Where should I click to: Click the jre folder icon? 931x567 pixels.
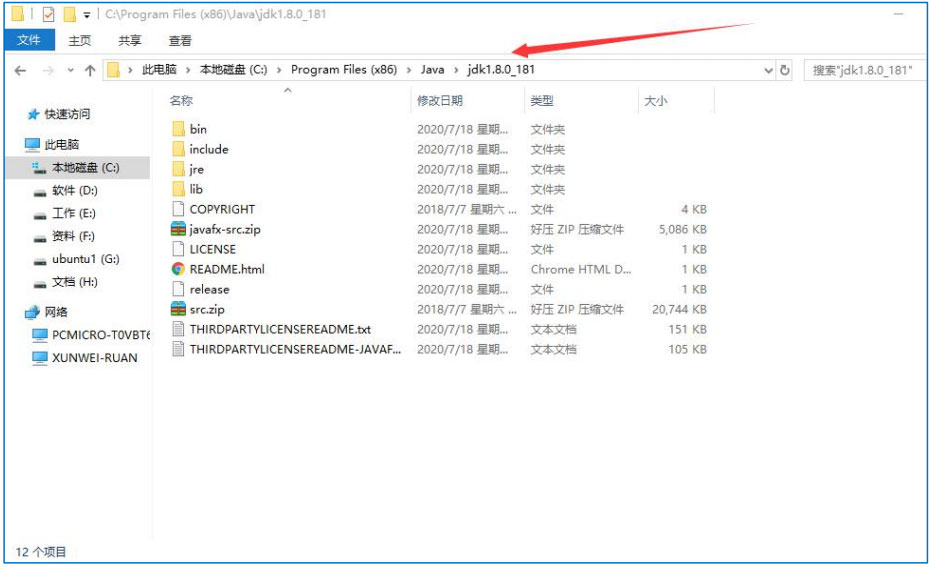[178, 169]
